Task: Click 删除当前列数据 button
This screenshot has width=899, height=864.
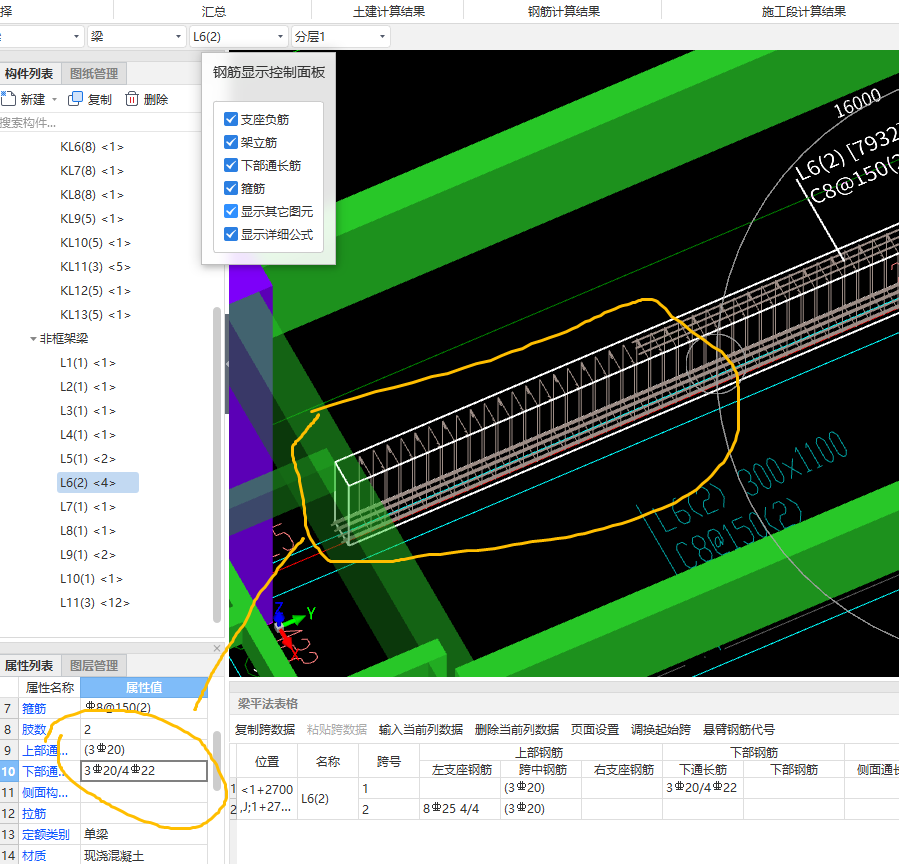Action: coord(517,729)
